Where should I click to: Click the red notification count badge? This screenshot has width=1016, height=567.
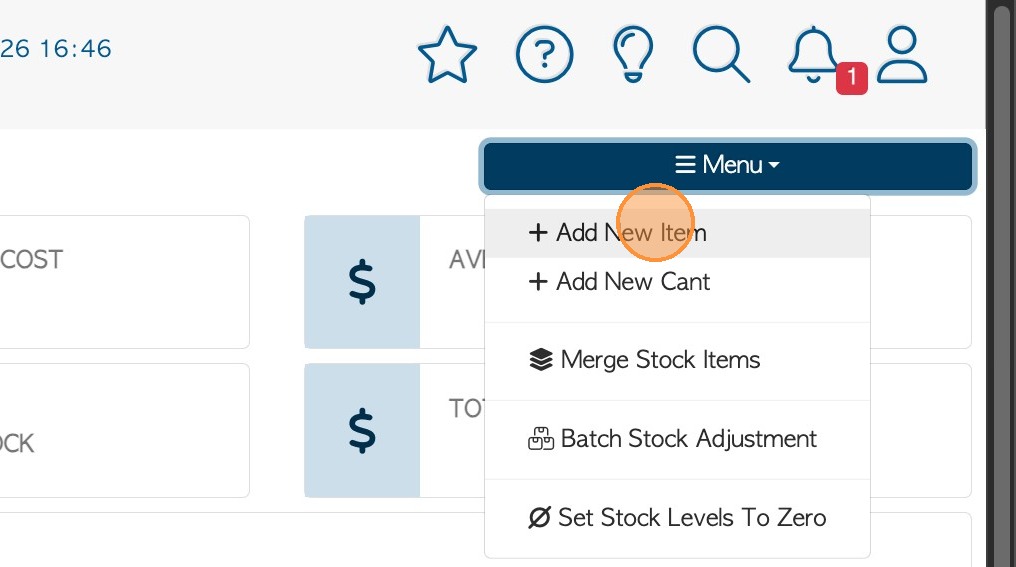pos(851,77)
